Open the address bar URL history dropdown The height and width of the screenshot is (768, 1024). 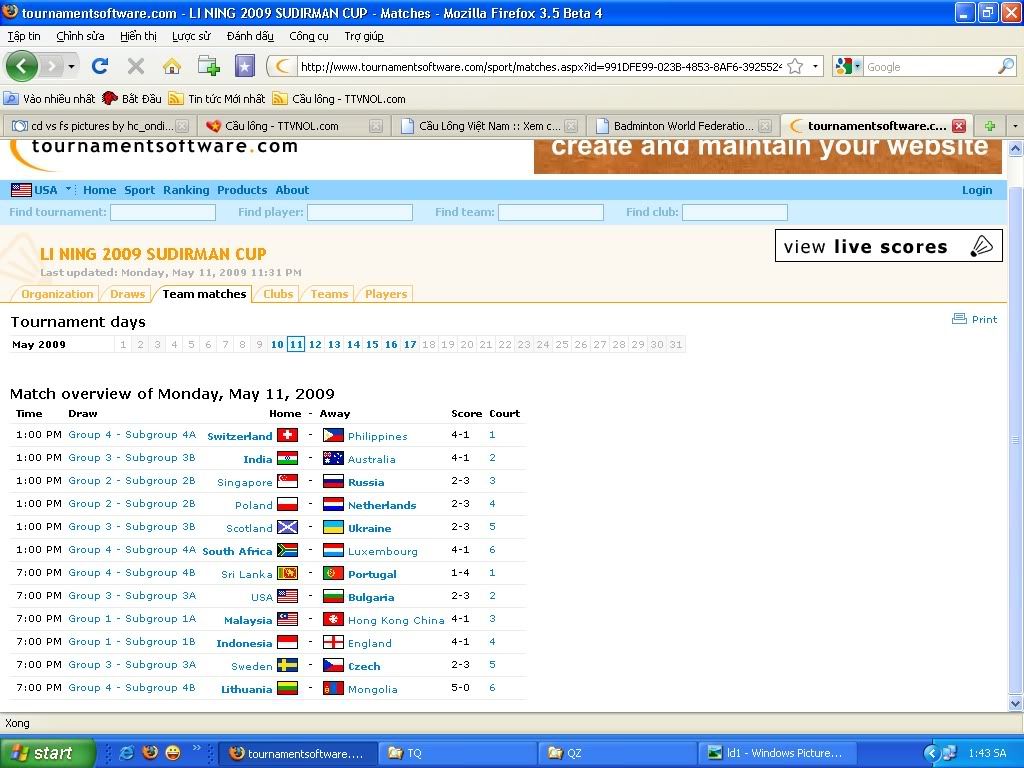815,67
